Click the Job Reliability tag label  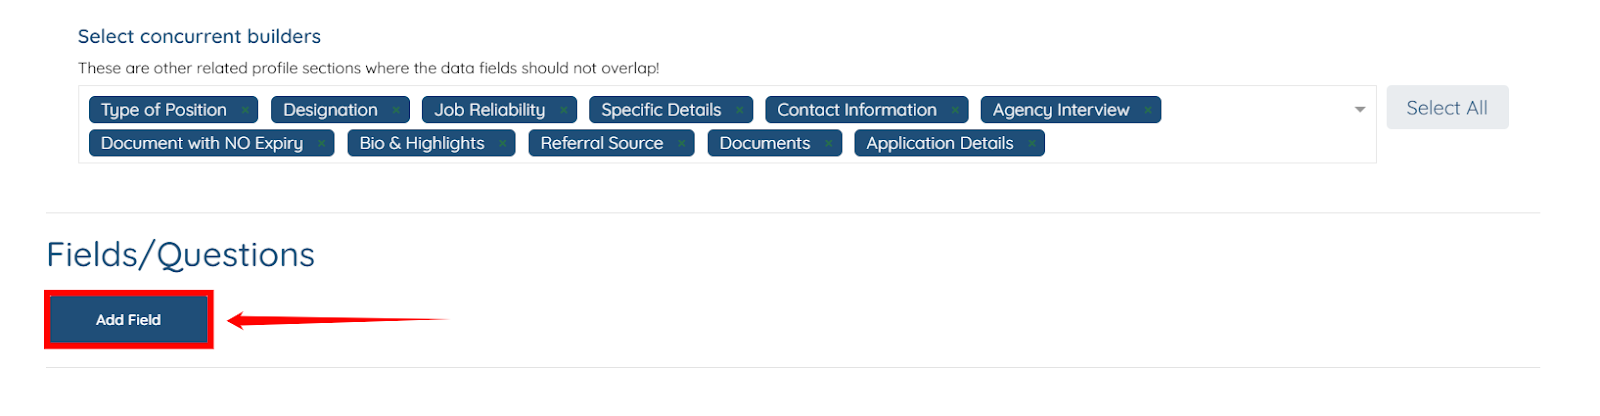click(489, 110)
